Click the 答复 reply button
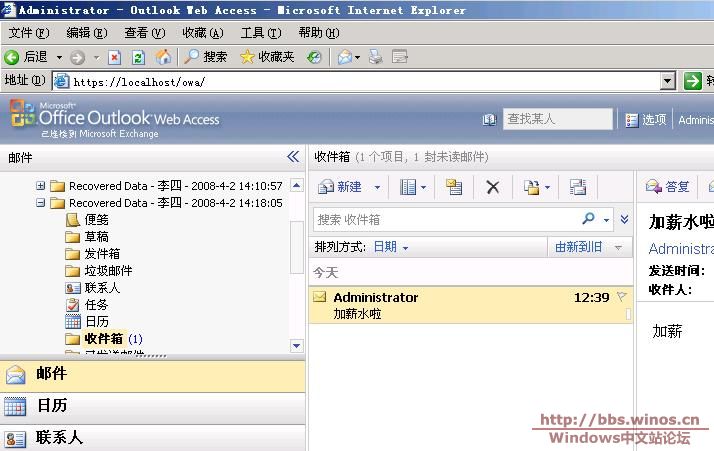Screen dimensions: 714x451 coord(669,187)
